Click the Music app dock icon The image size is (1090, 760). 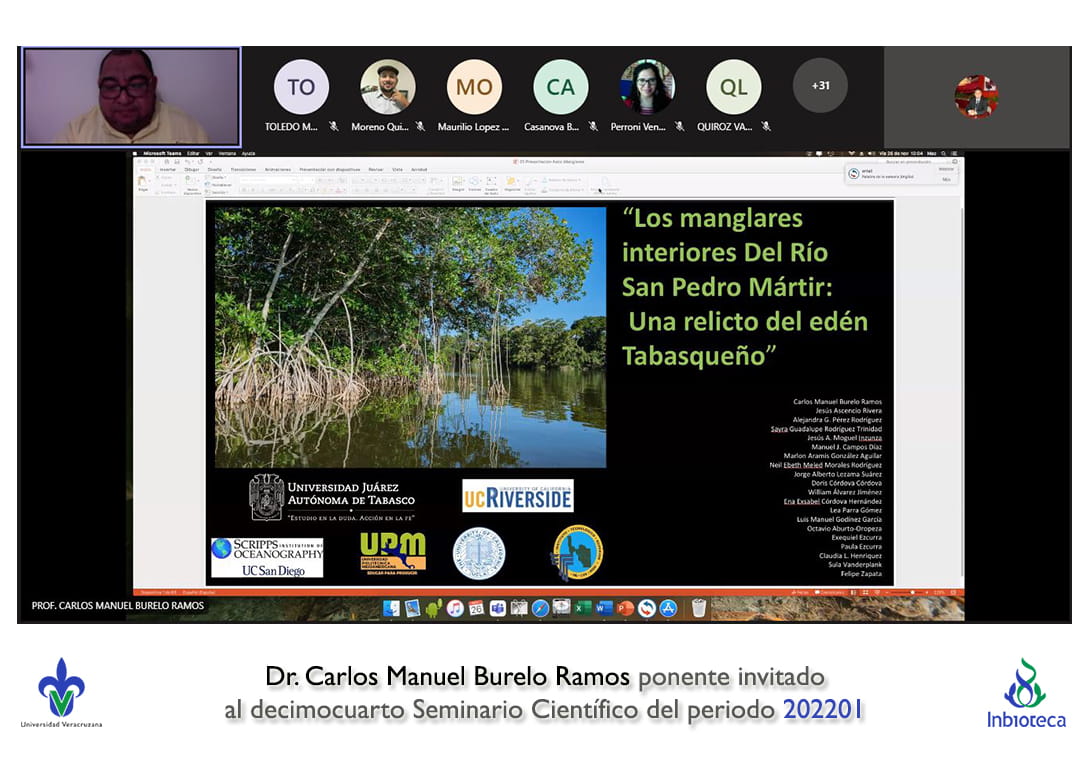455,608
